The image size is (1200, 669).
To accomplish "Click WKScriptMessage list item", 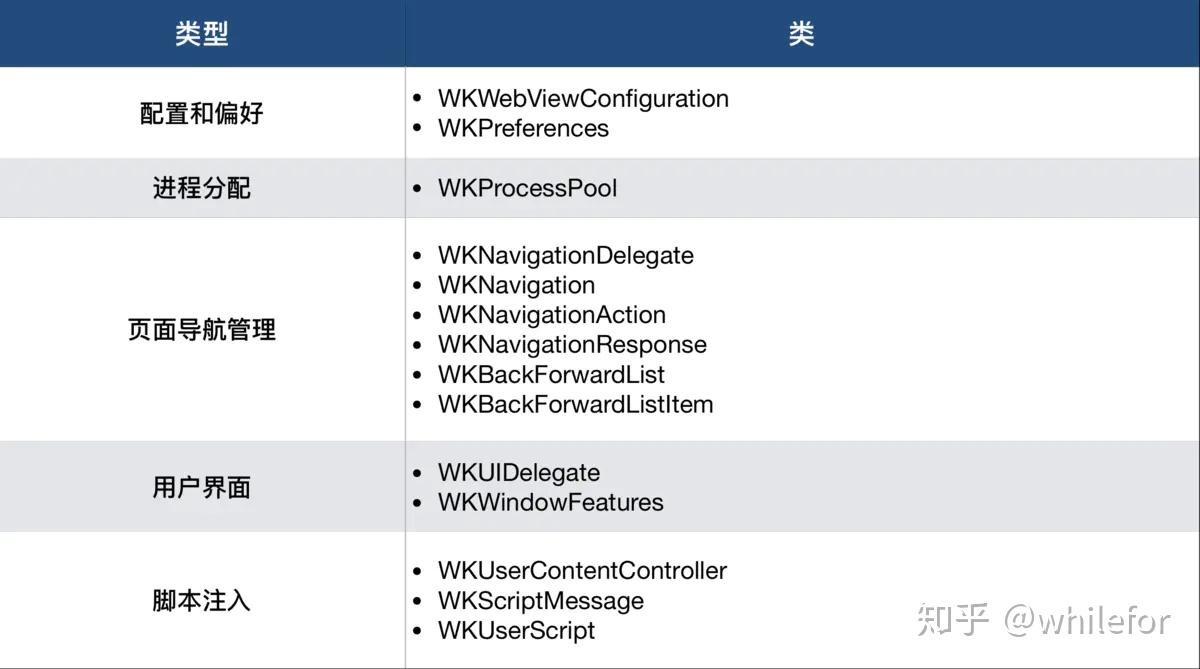I will tap(540, 601).
